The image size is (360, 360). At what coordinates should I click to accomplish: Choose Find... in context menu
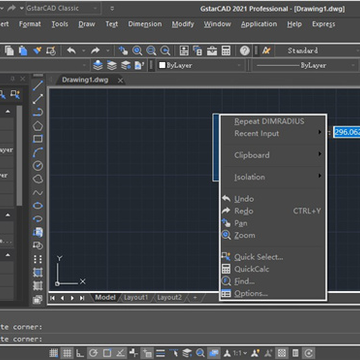[x=273, y=281]
